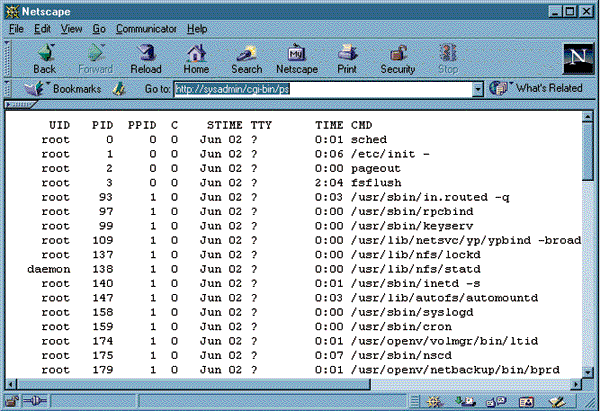Click the page location proxy icon

[120, 89]
